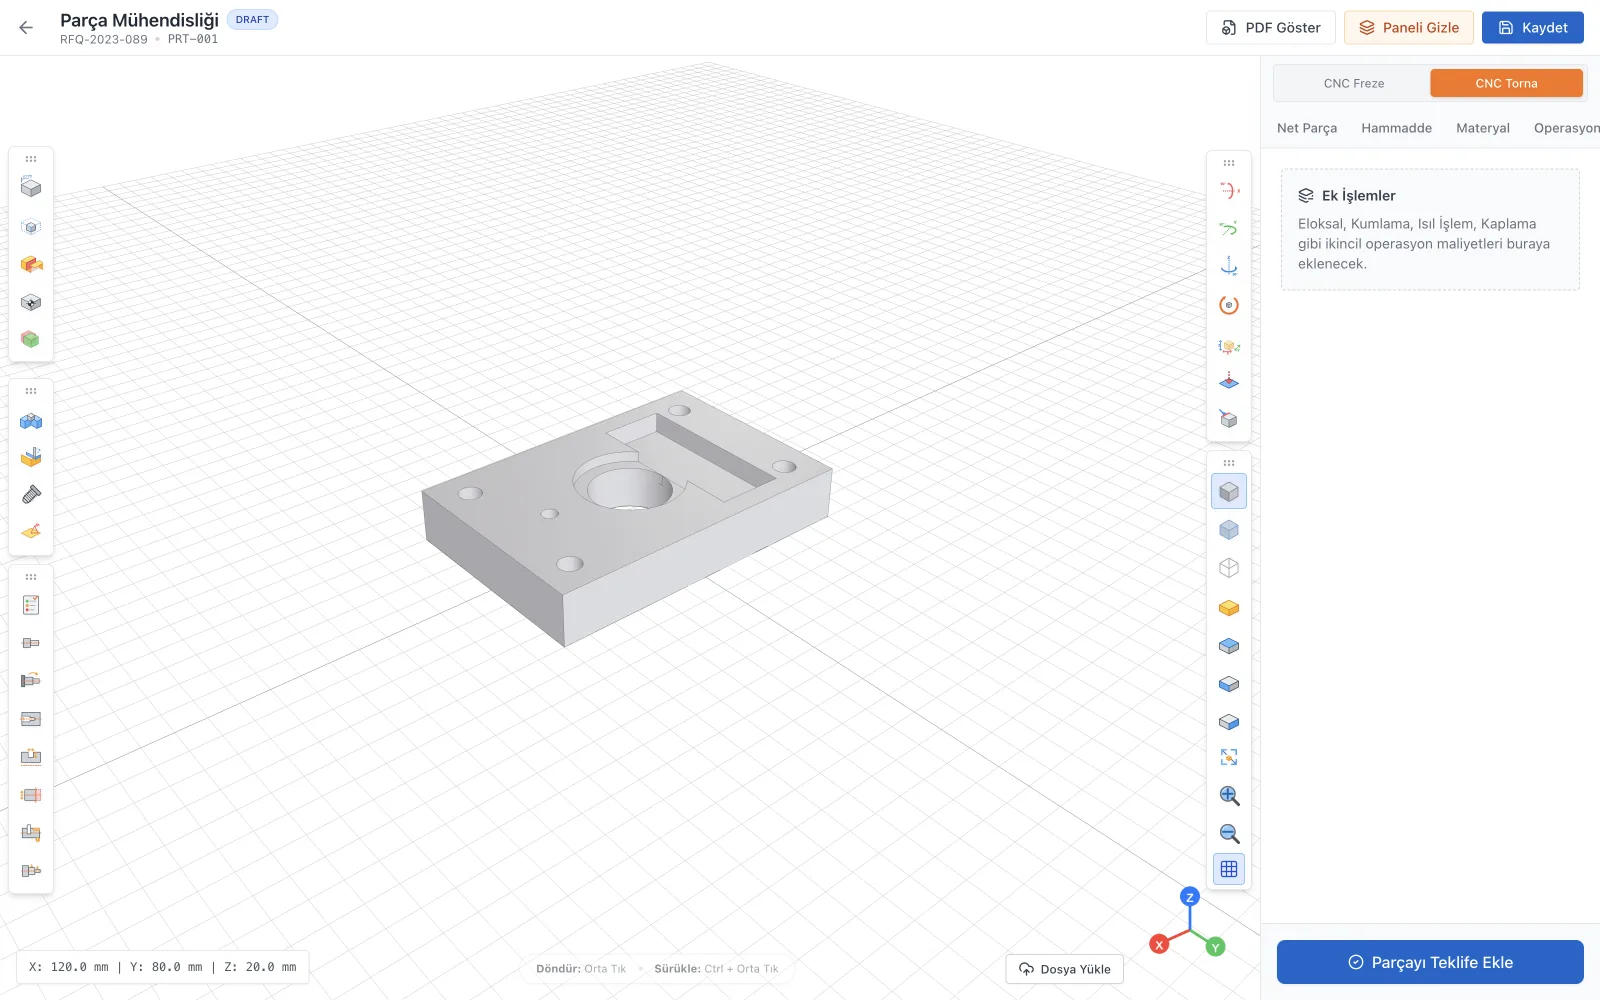The height and width of the screenshot is (1000, 1600).
Task: Switch to the wireframe cube view mode
Action: [x=1229, y=568]
